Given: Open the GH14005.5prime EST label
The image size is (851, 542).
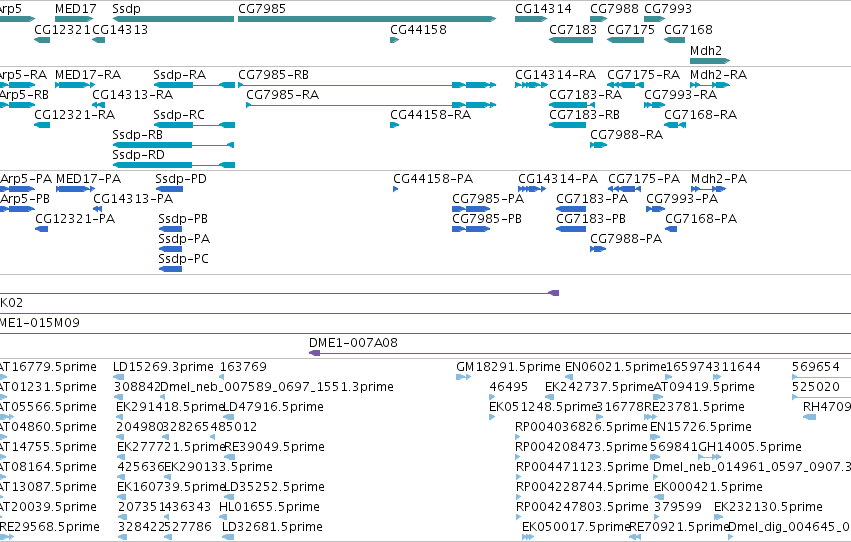Looking at the screenshot, I should (x=750, y=447).
